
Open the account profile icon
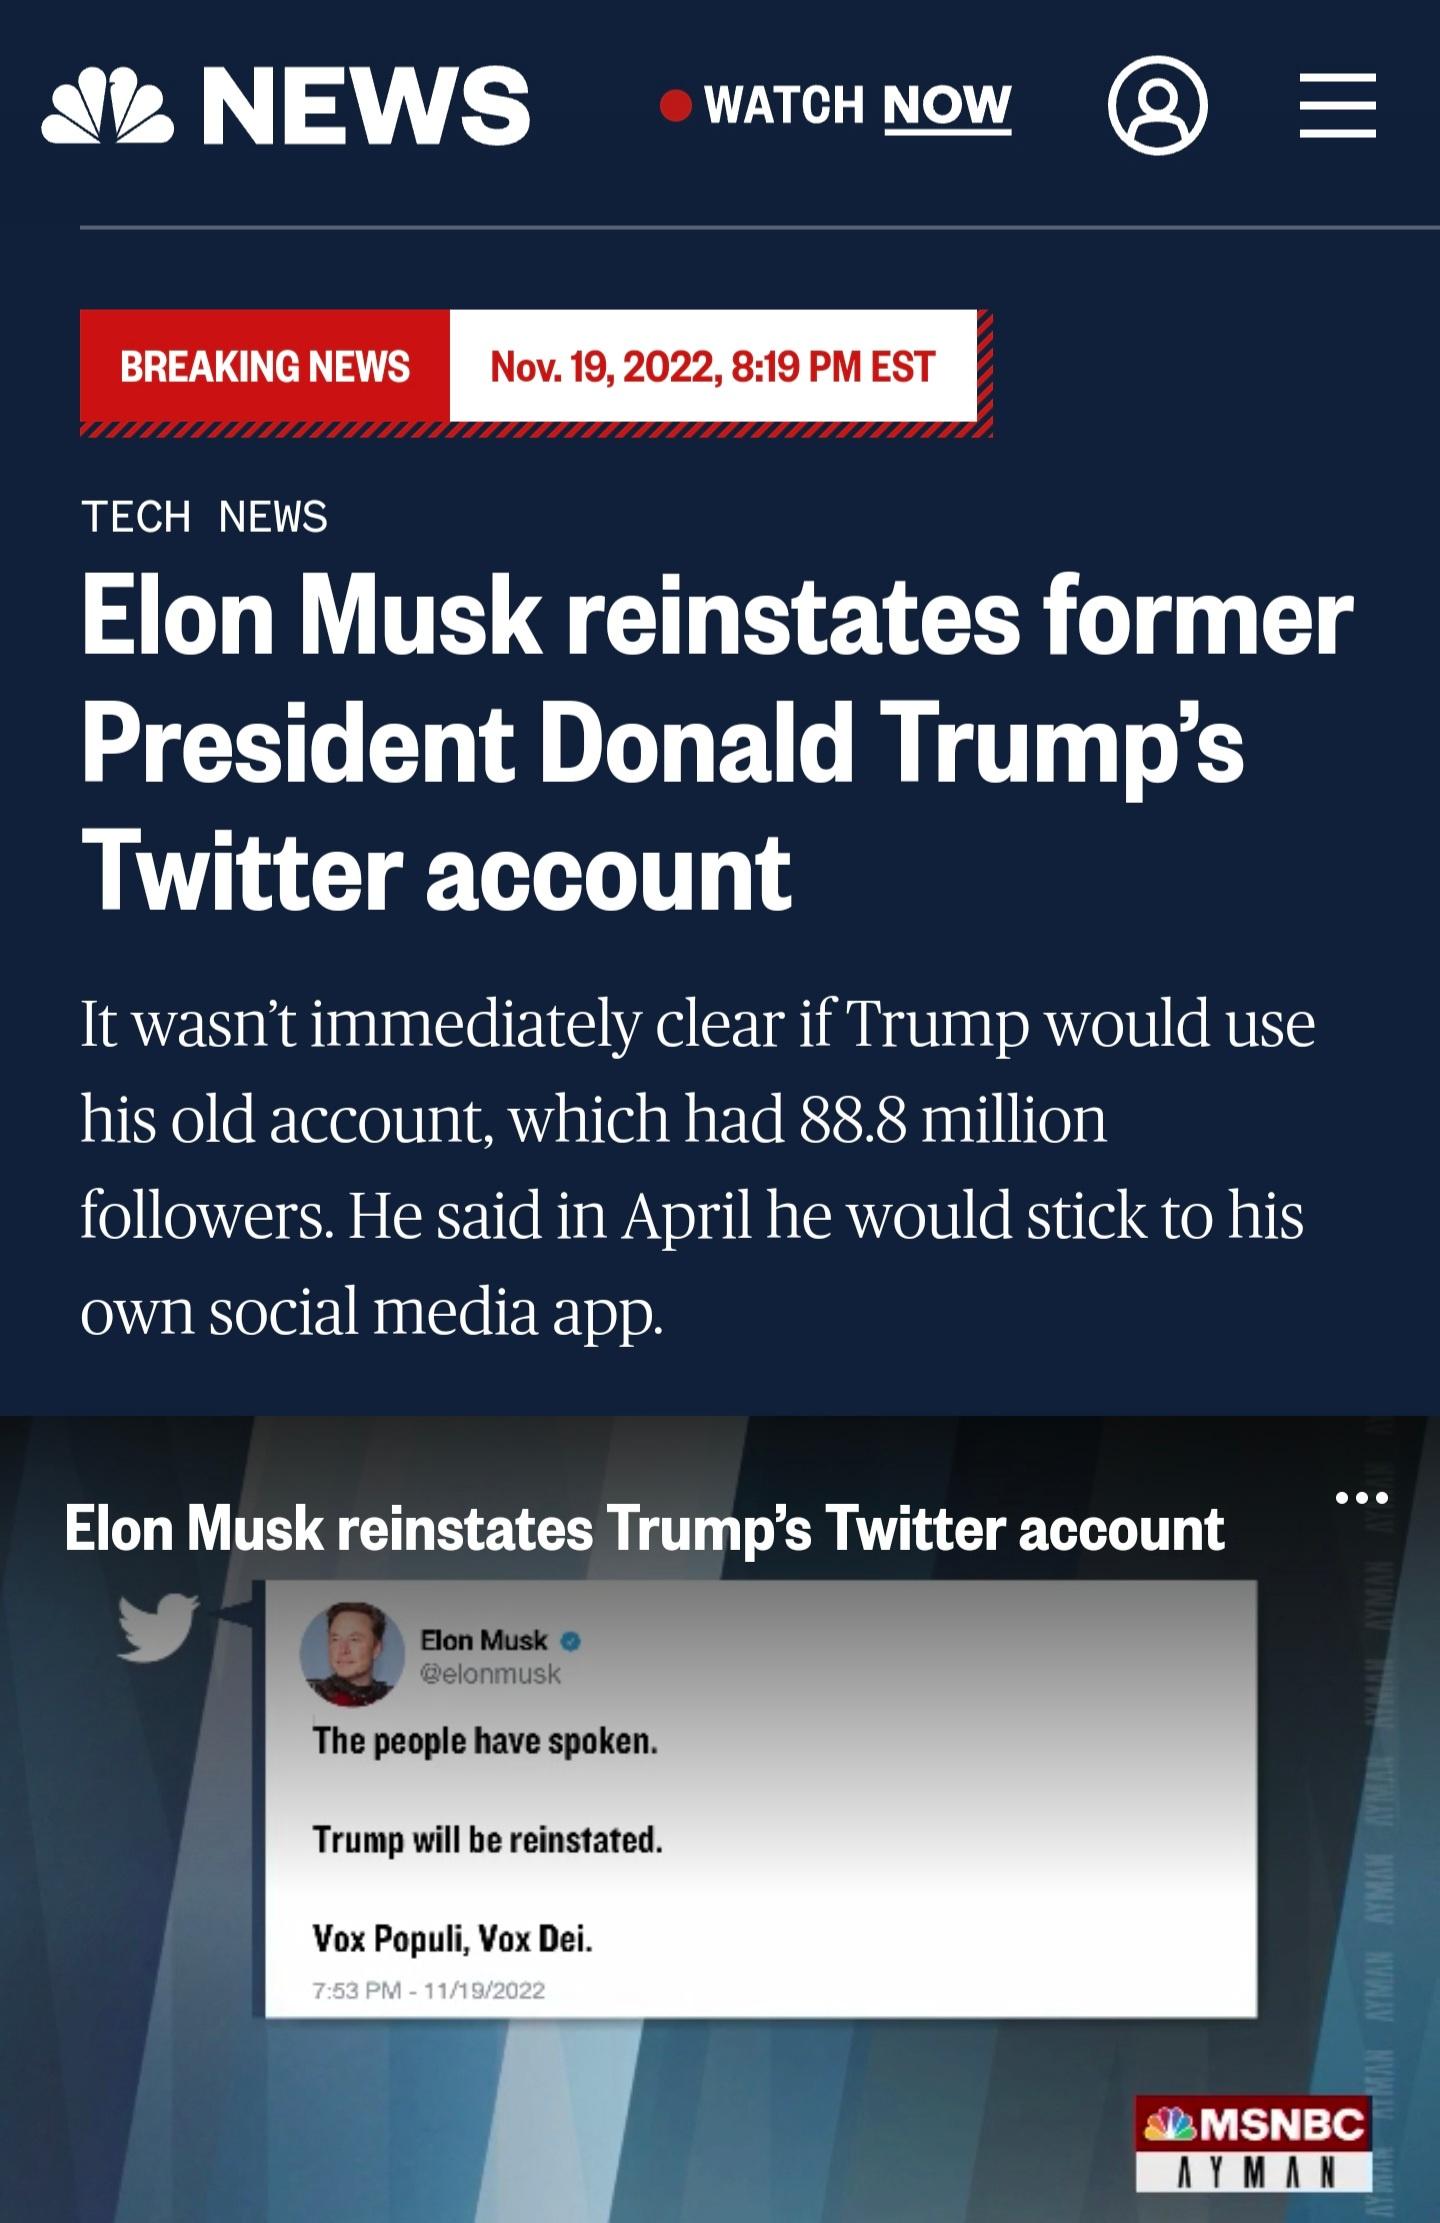click(x=1157, y=105)
